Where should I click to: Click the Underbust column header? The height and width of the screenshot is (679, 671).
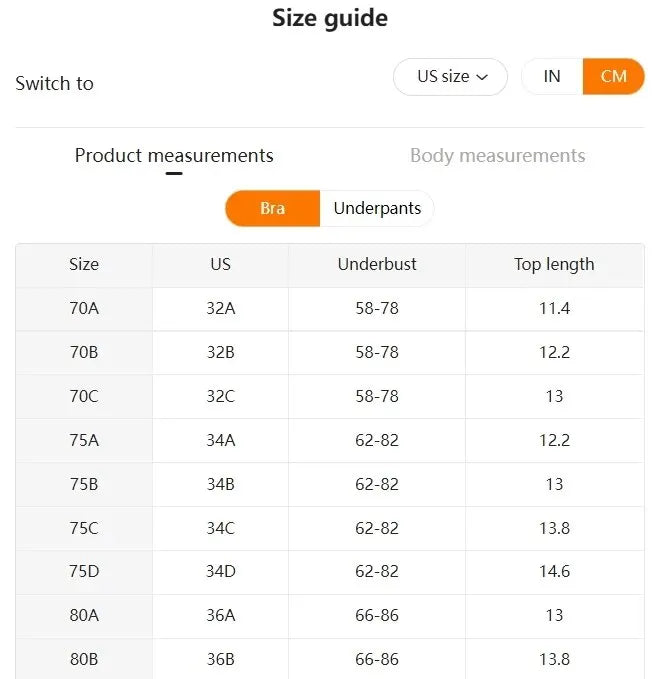[x=377, y=265]
